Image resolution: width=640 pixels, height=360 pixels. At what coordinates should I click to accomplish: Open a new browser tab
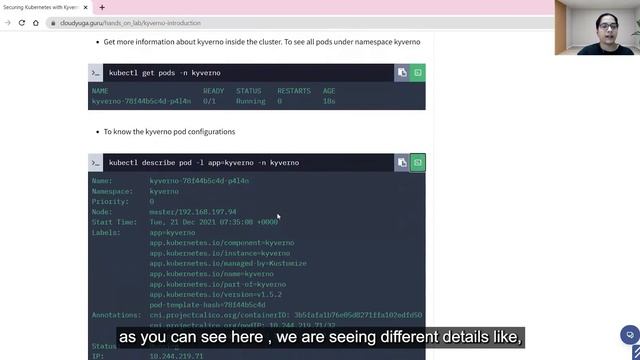click(x=102, y=7)
